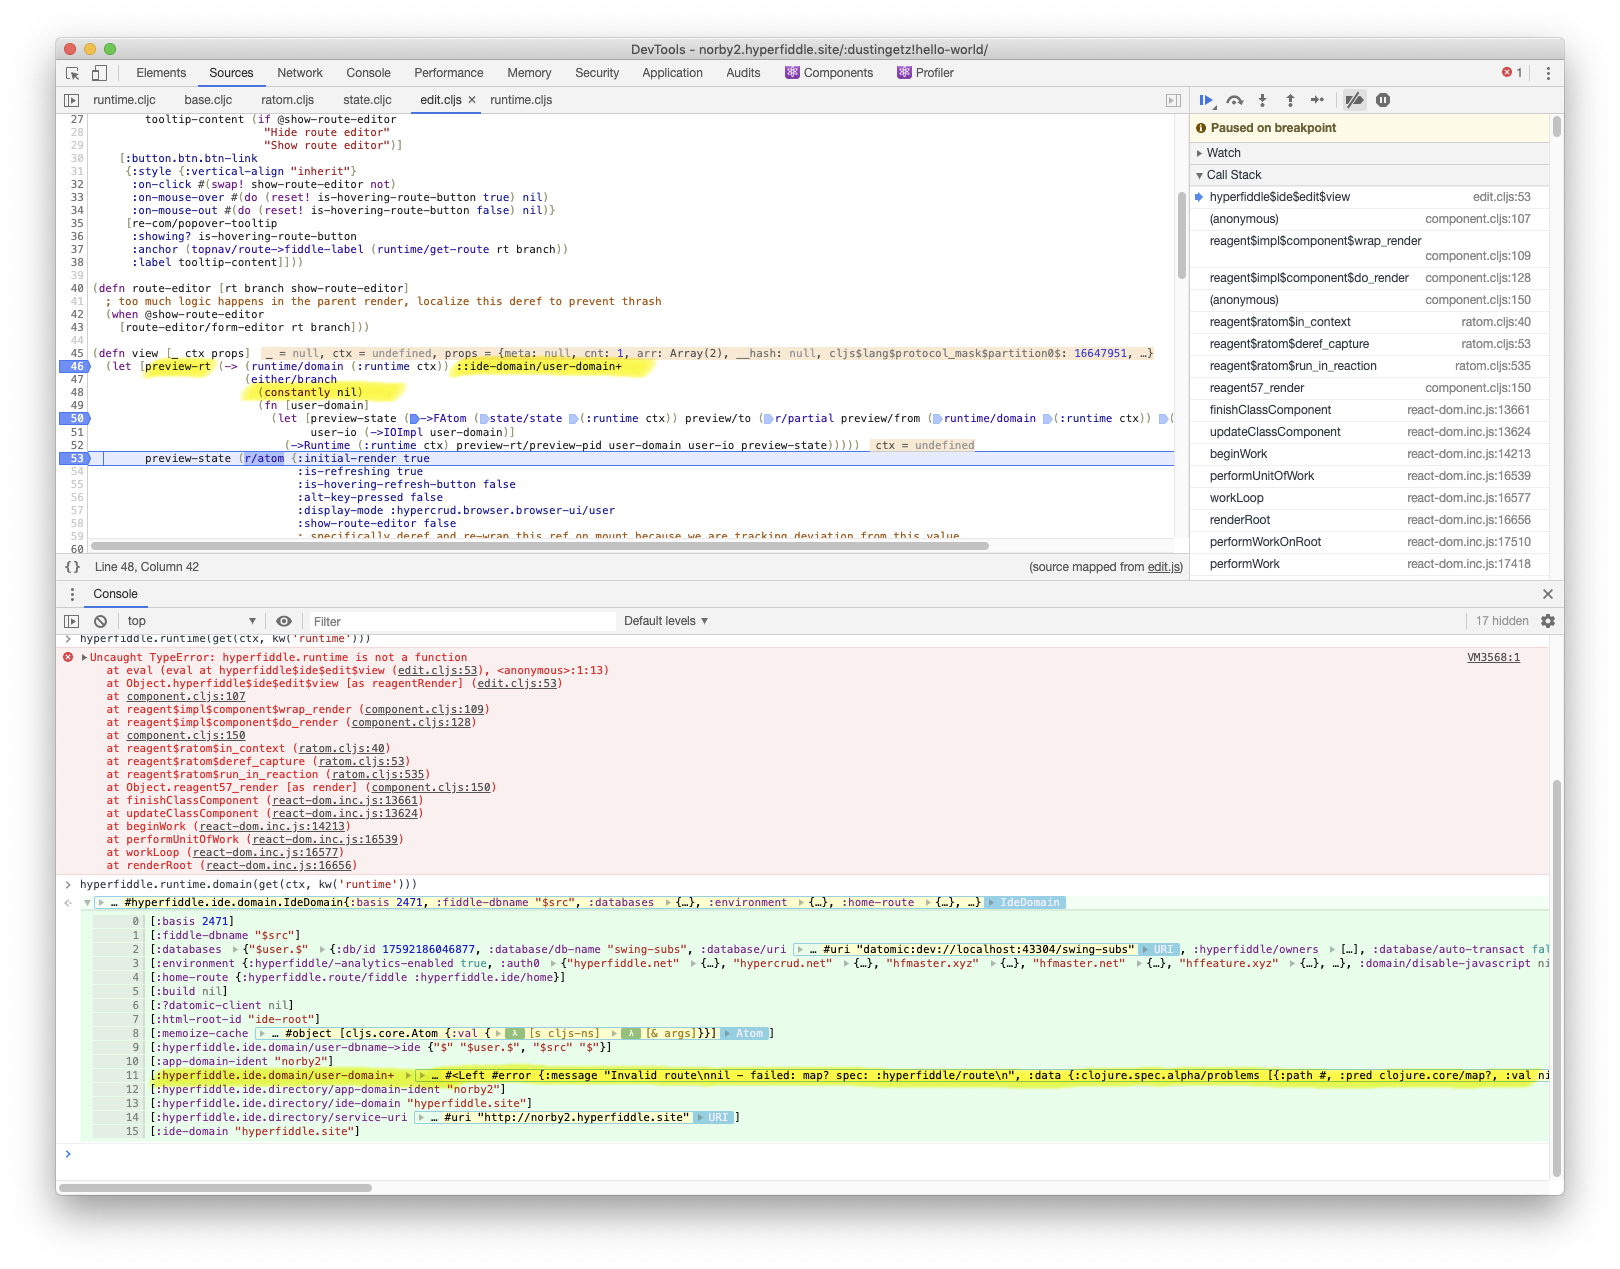Click the source editor horizontal scrollbar
Image resolution: width=1620 pixels, height=1269 pixels.
(x=540, y=546)
